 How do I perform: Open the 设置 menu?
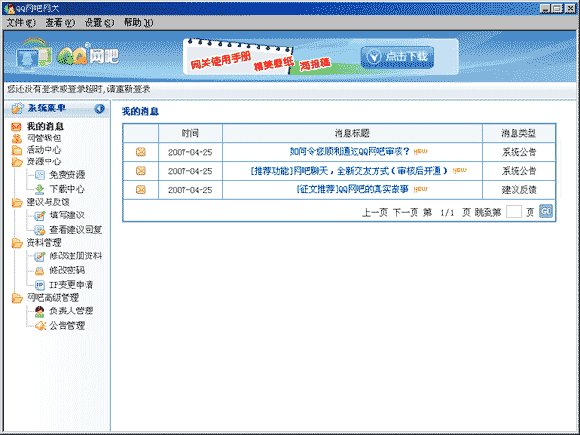click(99, 23)
